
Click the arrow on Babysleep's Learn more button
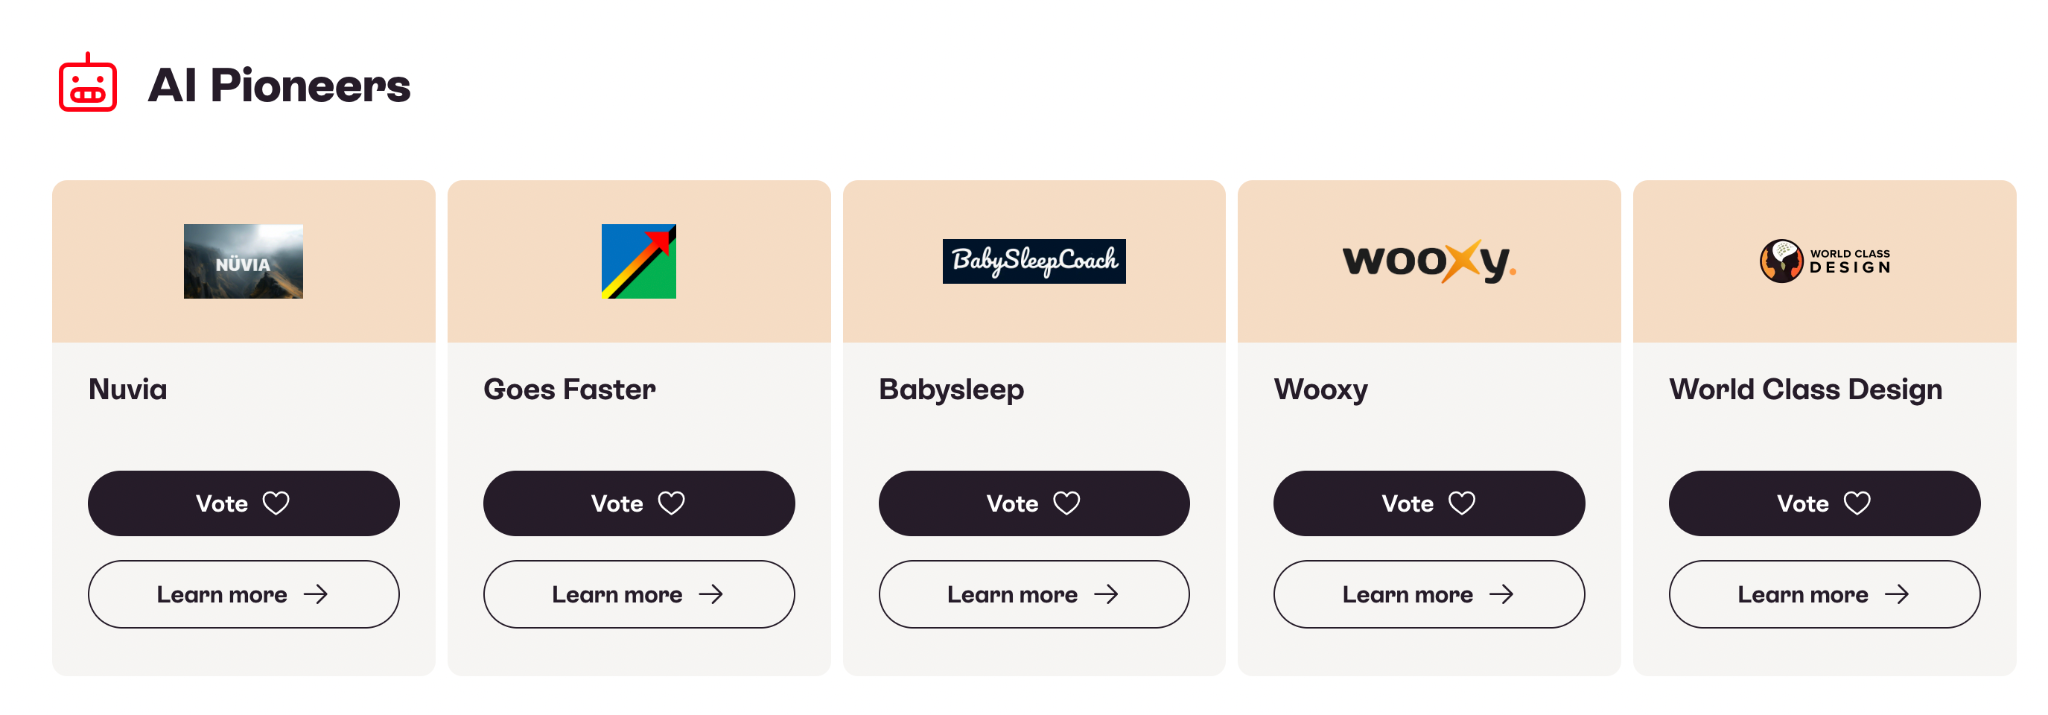pos(1106,594)
